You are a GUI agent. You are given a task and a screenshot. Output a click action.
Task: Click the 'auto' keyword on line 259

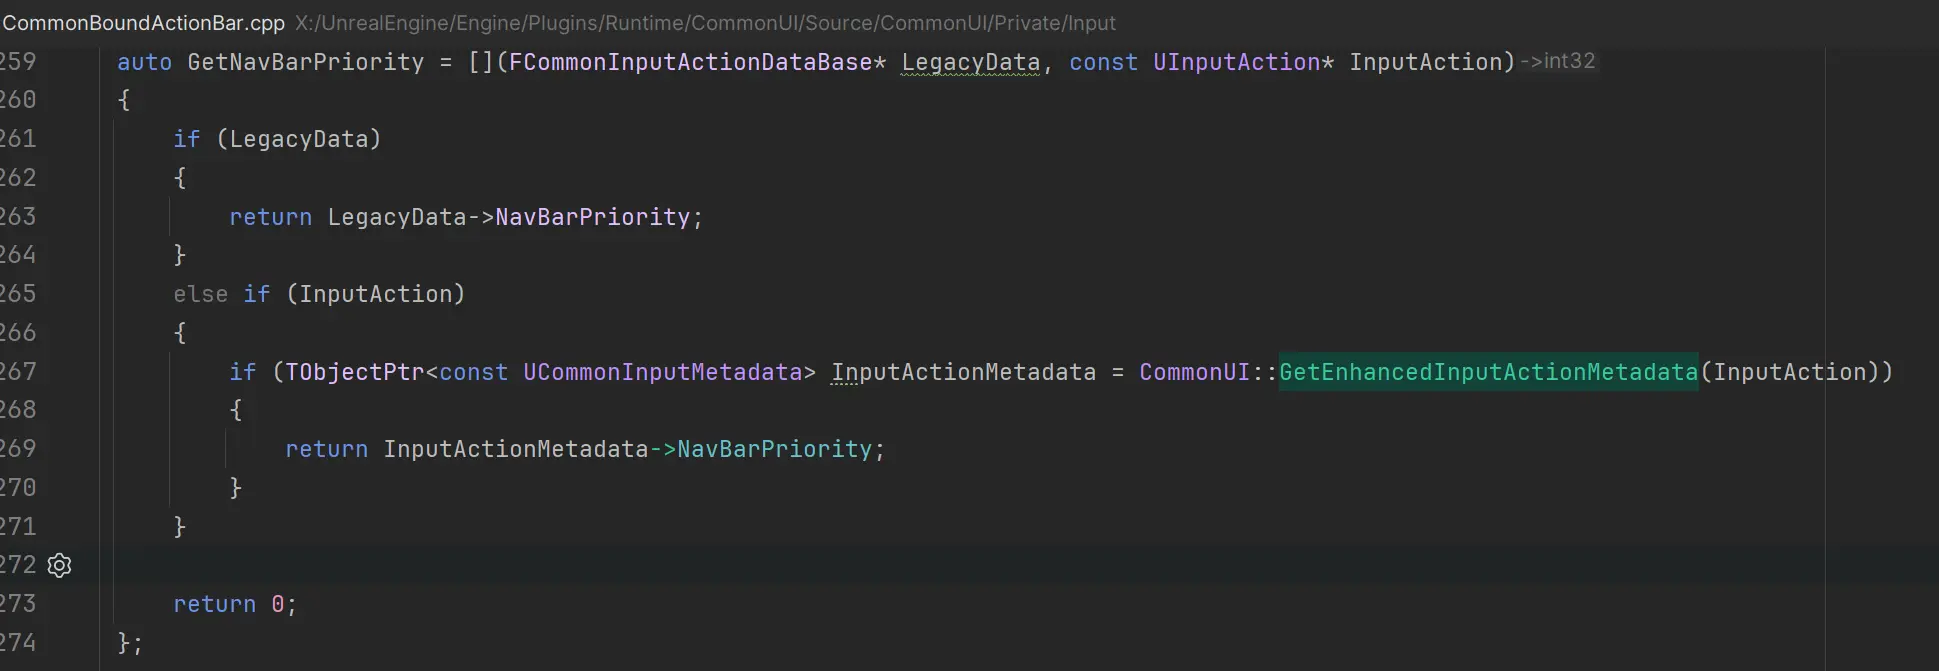pyautogui.click(x=144, y=62)
